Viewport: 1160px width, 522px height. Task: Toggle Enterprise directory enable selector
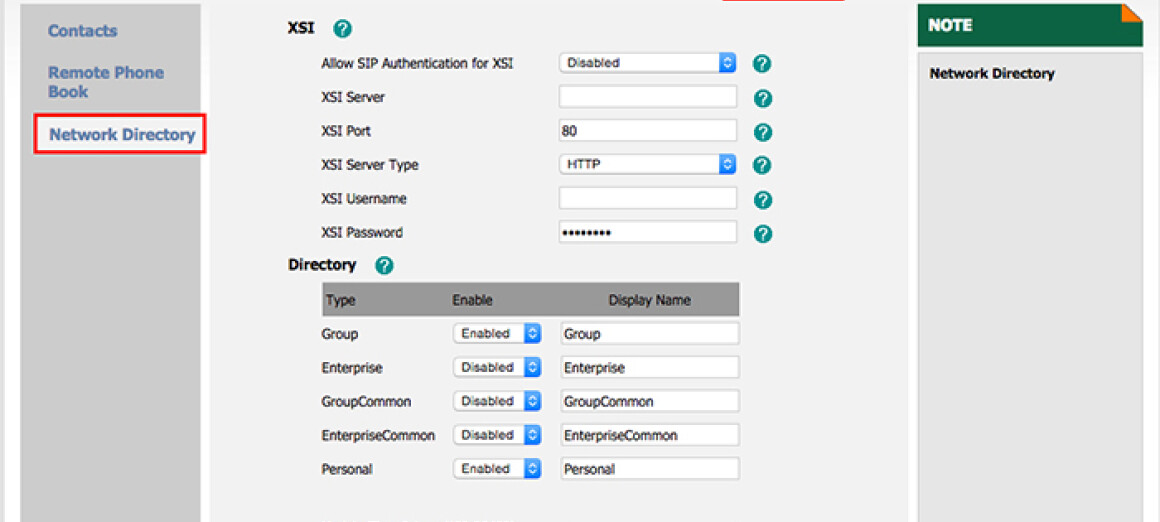[x=497, y=368]
